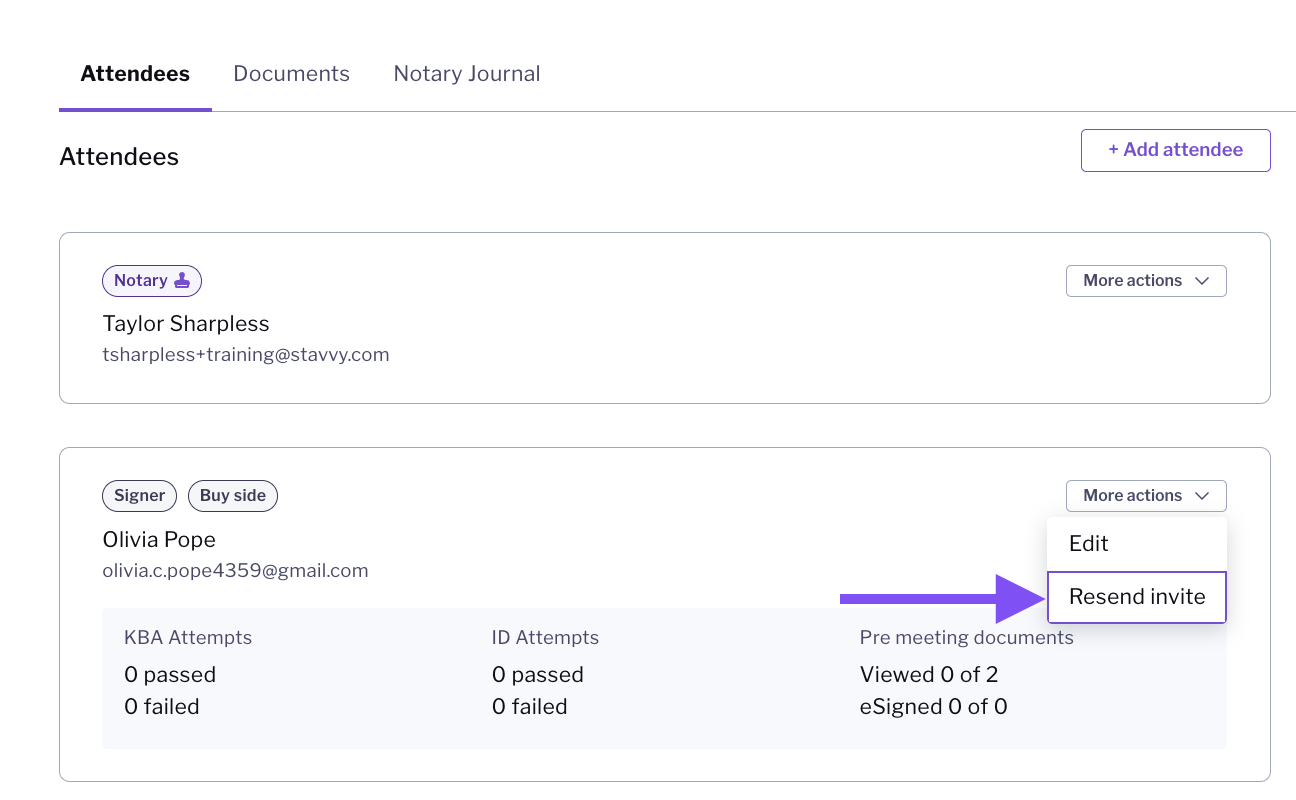Click the Signer tag on Olivia's card

coord(140,496)
